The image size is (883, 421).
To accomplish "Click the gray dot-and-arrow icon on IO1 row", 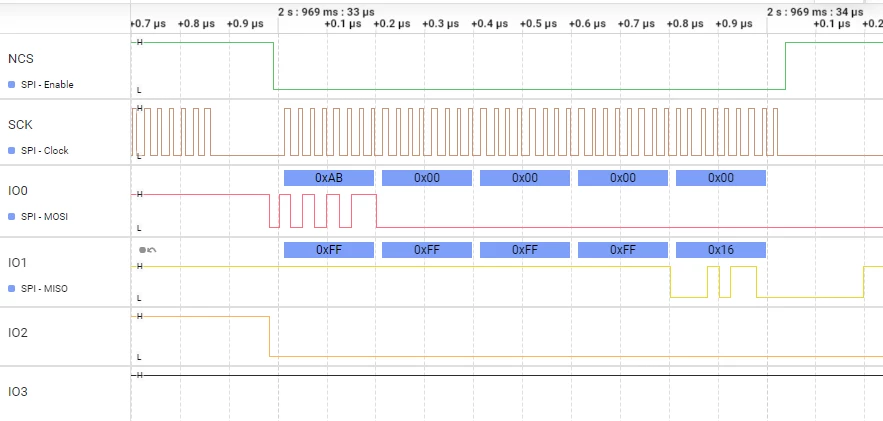I will pyautogui.click(x=148, y=250).
